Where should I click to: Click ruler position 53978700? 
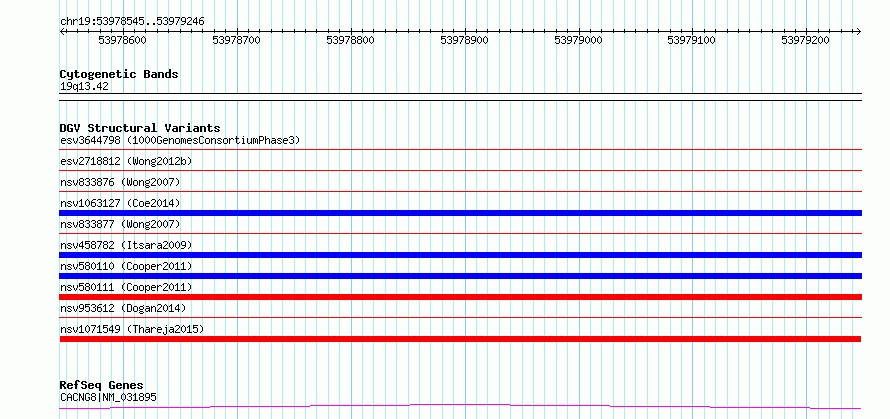pos(236,40)
